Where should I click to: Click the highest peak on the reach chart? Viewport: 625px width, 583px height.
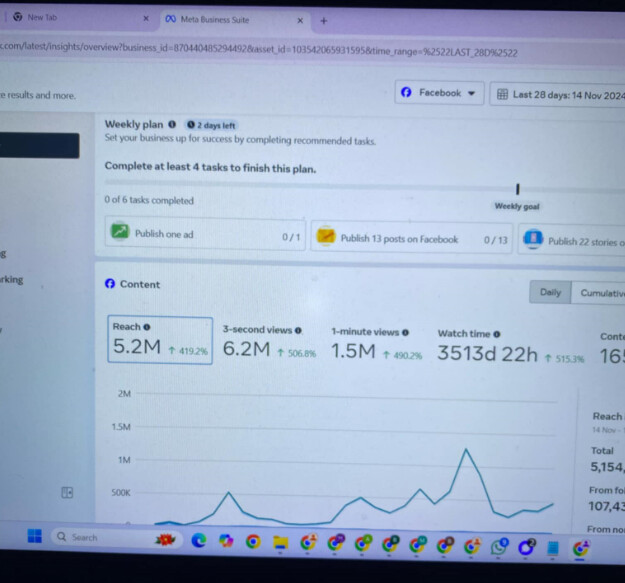pyautogui.click(x=466, y=449)
